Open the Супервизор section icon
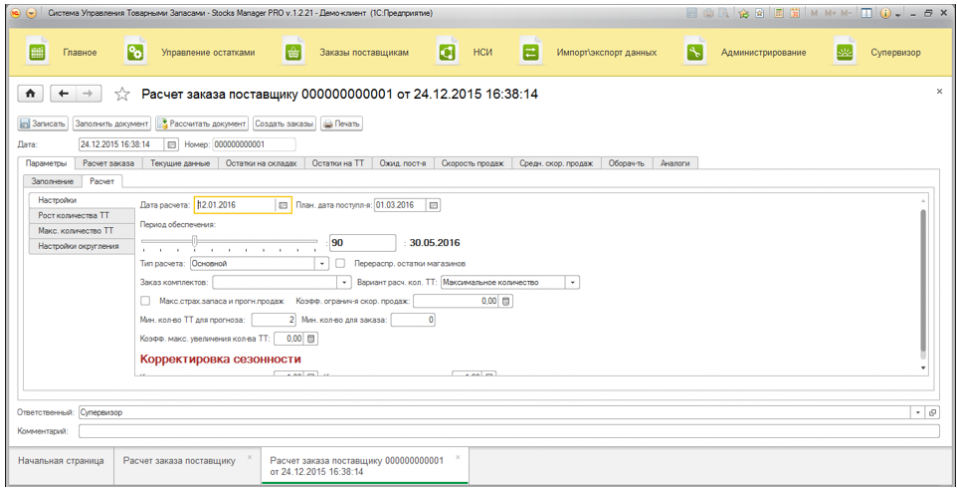957x489 pixels. point(845,53)
